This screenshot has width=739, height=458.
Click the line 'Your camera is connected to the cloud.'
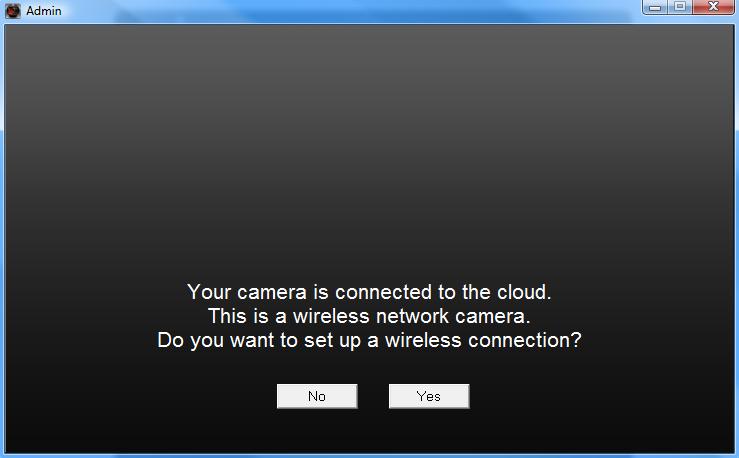tap(369, 292)
